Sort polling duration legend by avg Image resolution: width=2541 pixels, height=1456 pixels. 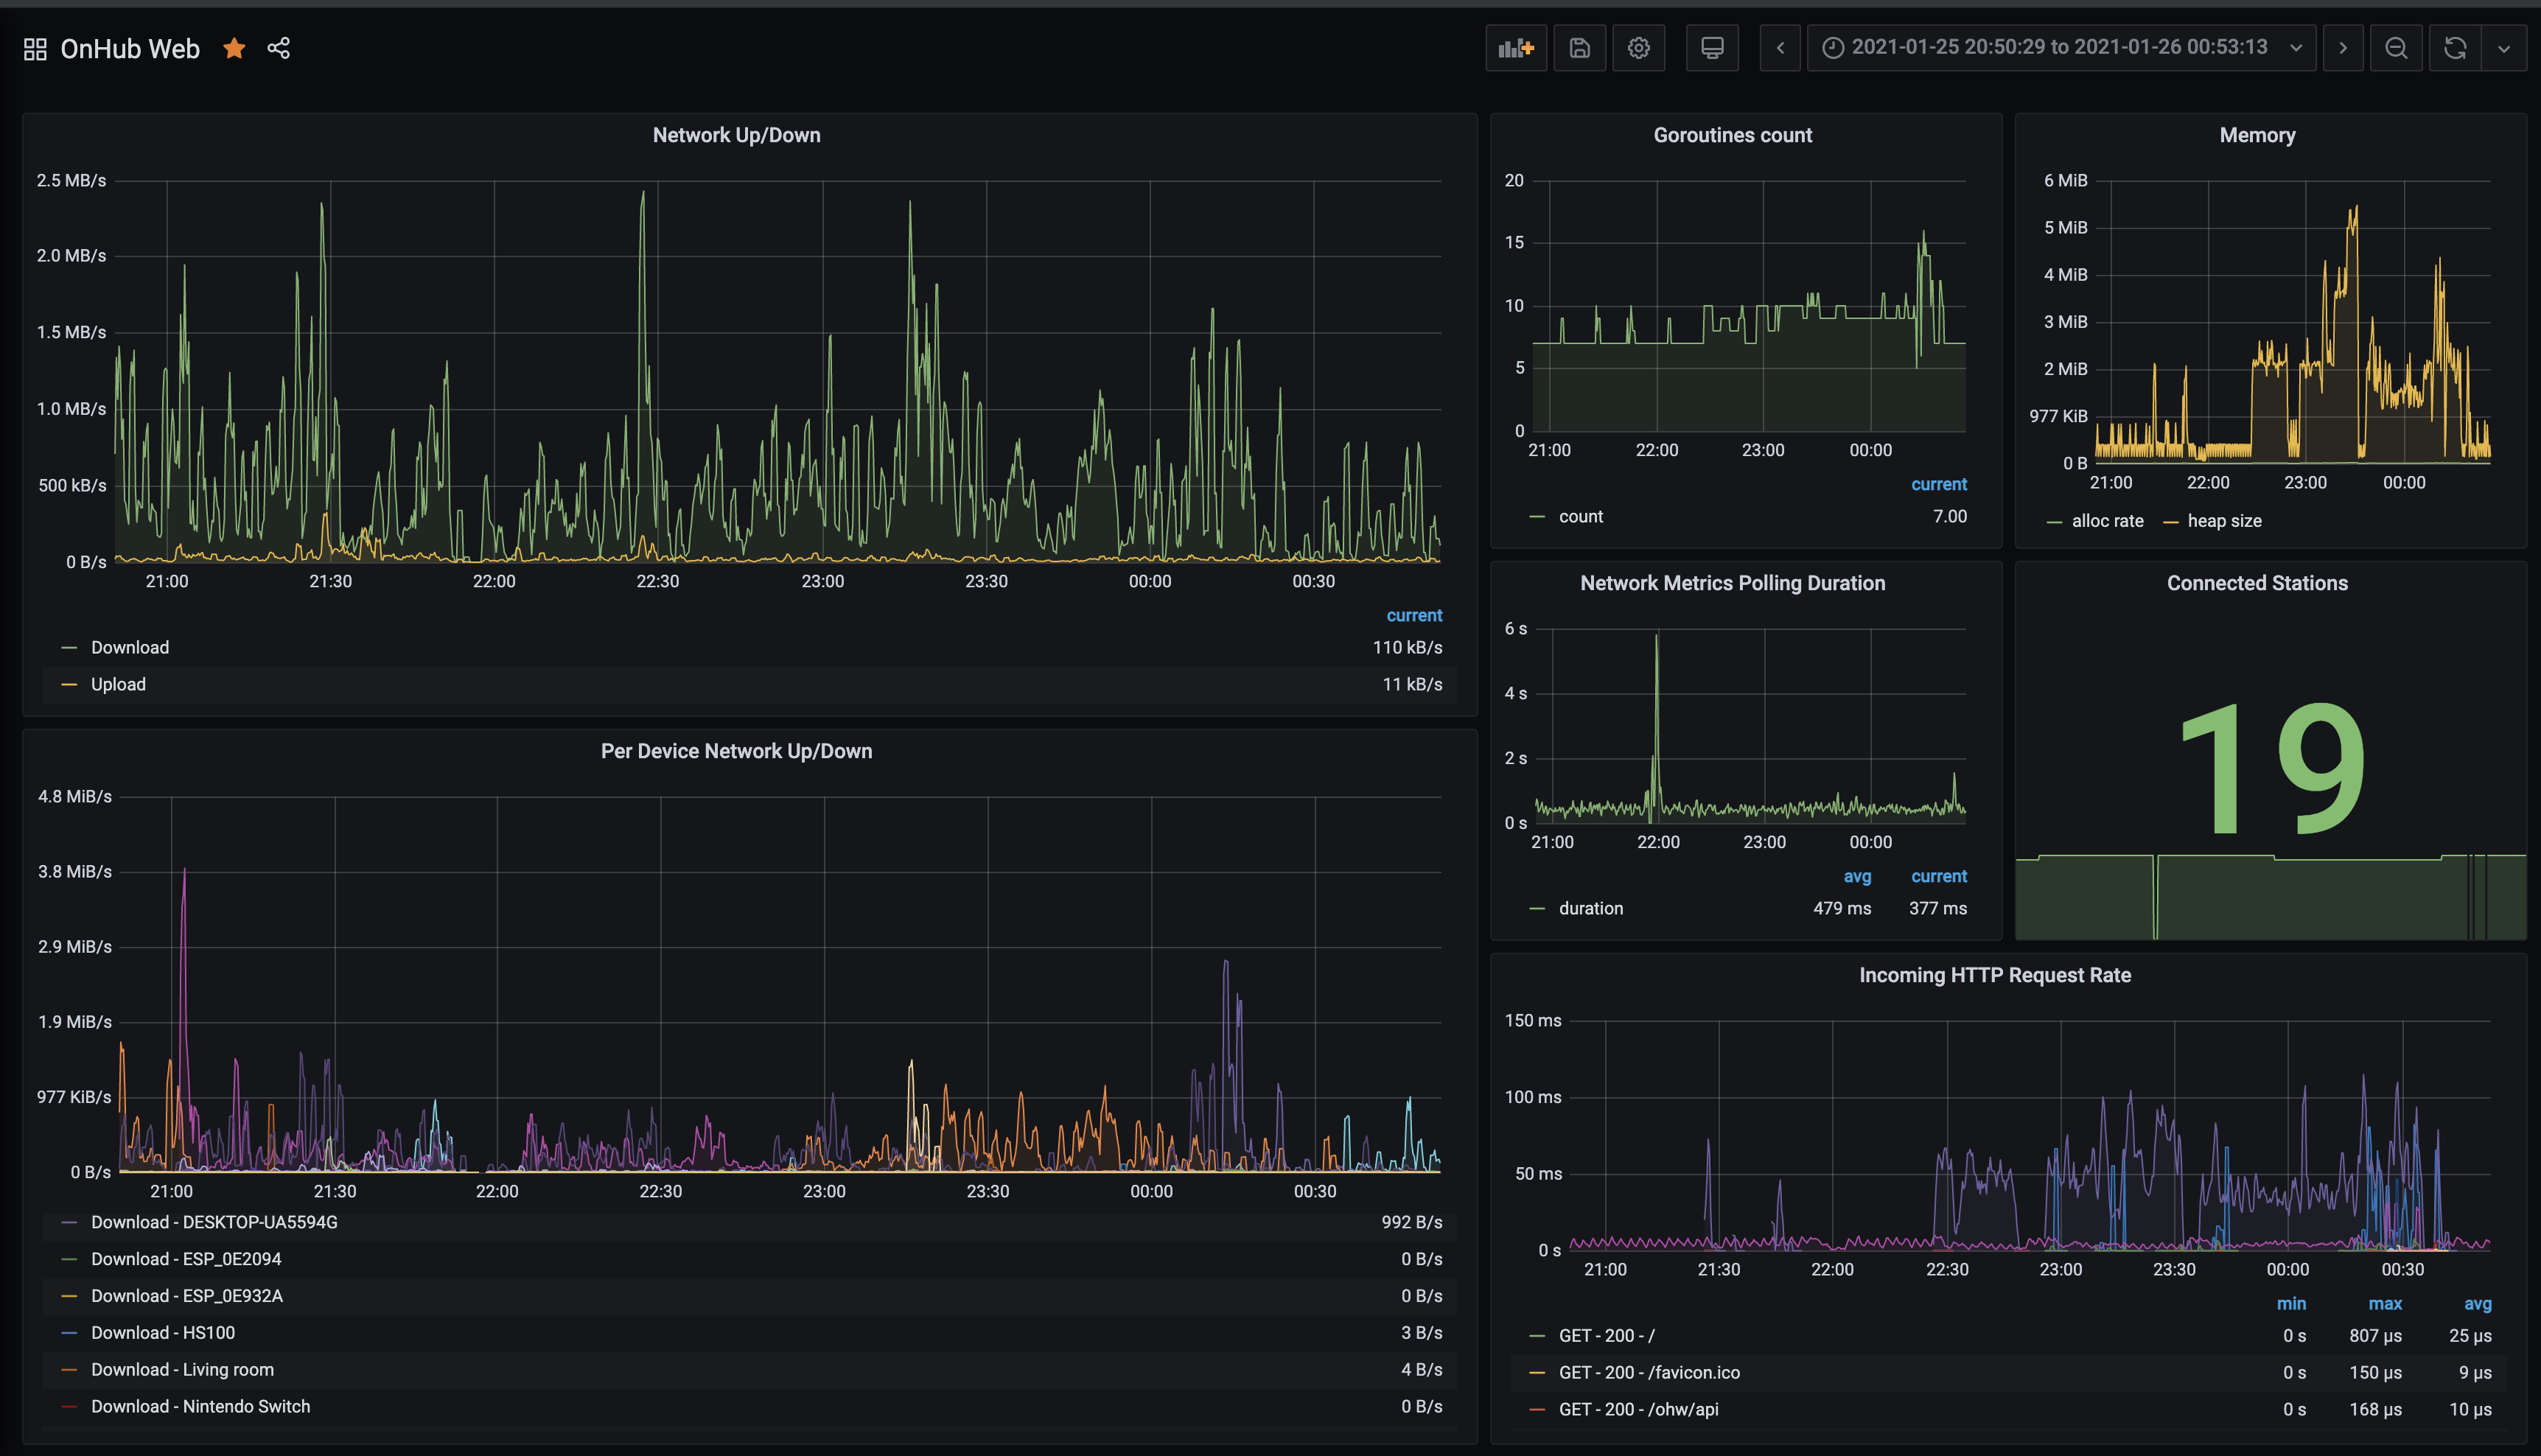click(x=1857, y=876)
